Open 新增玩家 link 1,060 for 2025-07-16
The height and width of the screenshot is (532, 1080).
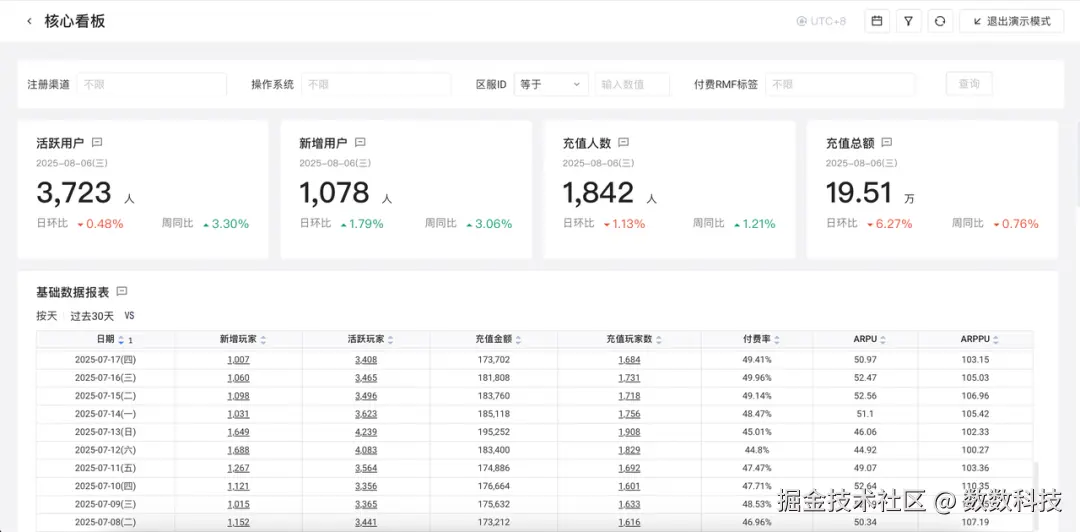coord(238,378)
